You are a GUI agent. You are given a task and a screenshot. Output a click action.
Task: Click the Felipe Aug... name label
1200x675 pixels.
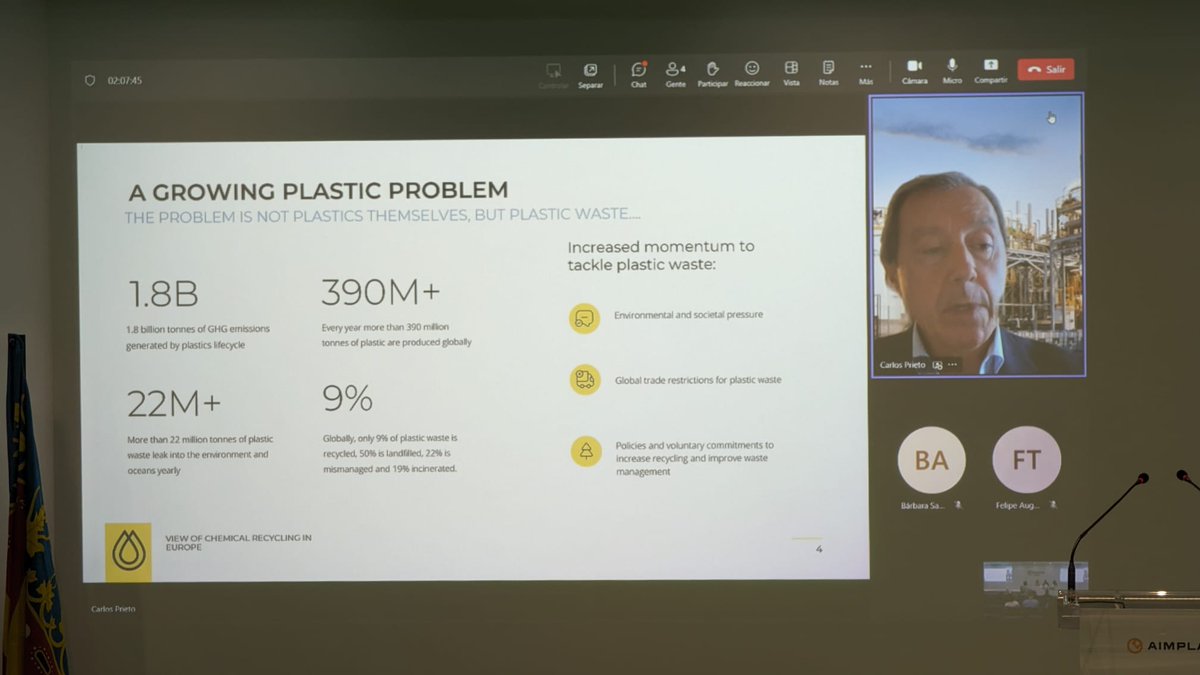click(1019, 505)
